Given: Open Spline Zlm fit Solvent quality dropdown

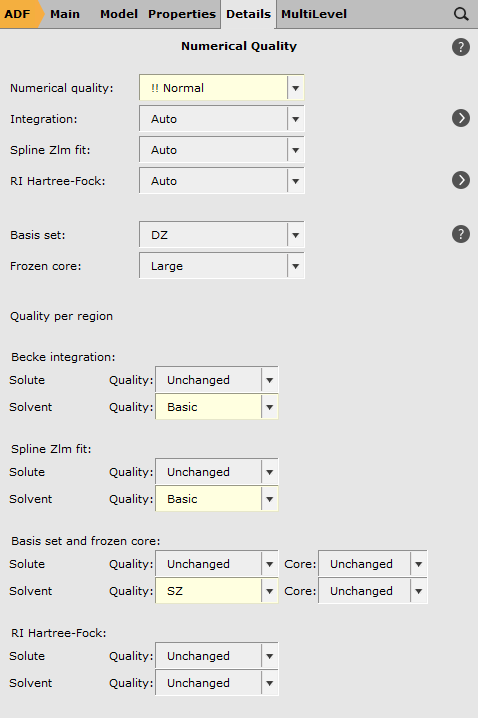Looking at the screenshot, I should point(217,499).
